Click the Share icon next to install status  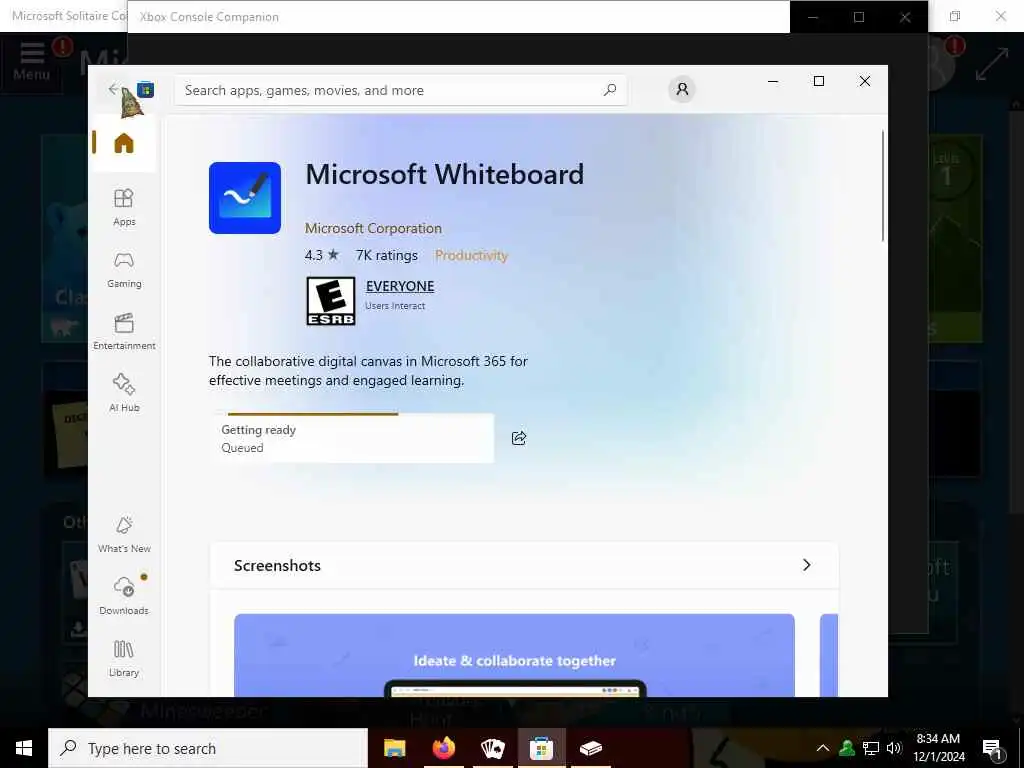[x=519, y=438]
